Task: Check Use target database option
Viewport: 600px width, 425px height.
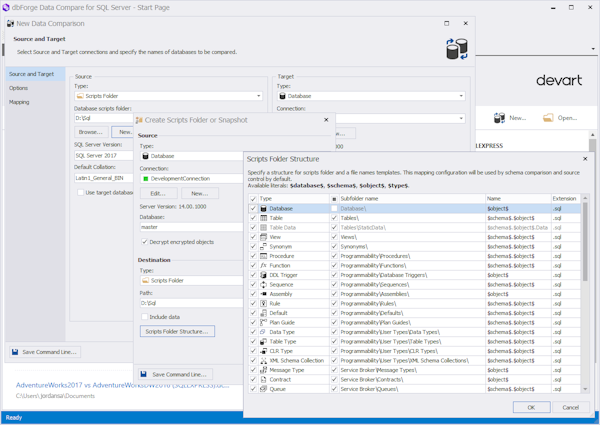Action: coord(80,192)
